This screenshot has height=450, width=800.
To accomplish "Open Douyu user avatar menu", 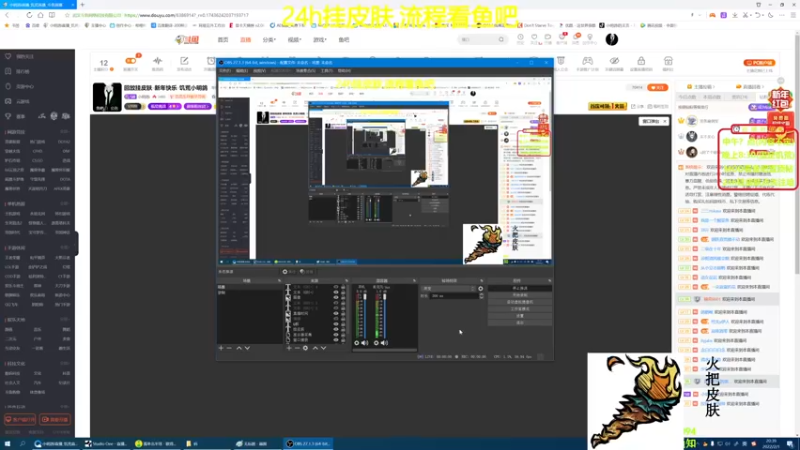I will click(612, 39).
